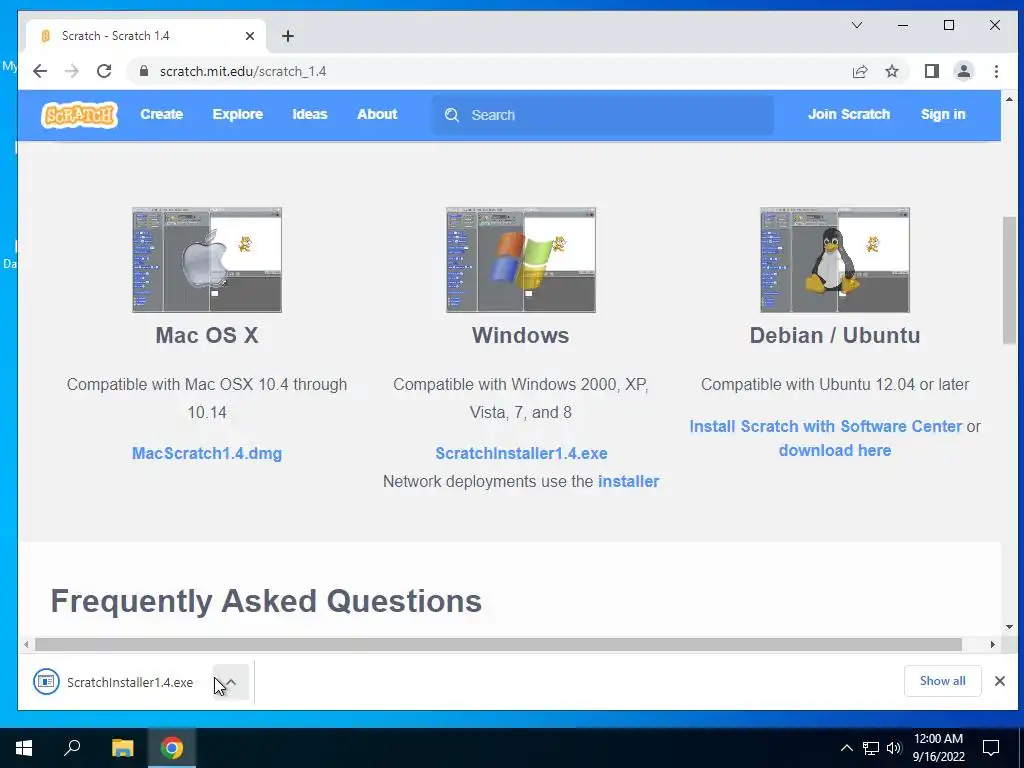Image resolution: width=1024 pixels, height=768 pixels.
Task: Open the notification center icon
Action: point(991,748)
